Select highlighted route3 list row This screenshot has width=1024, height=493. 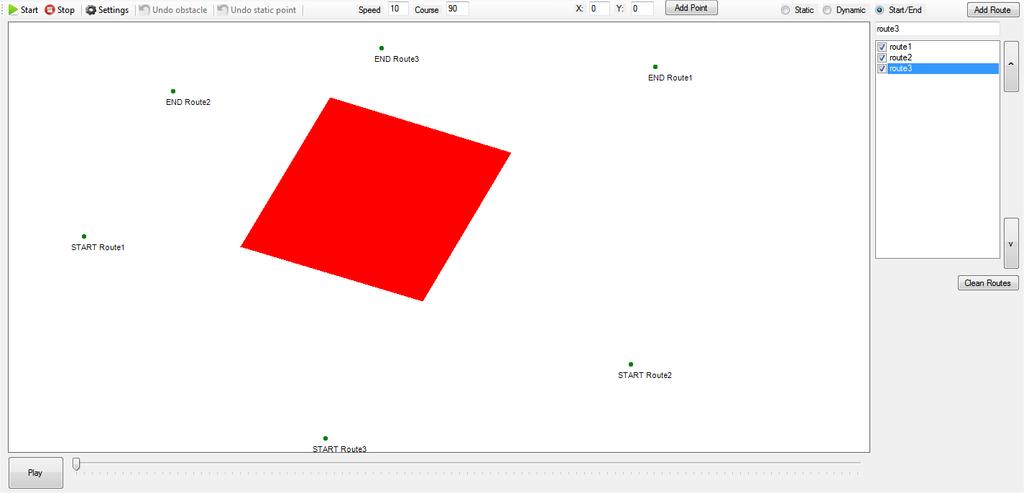click(943, 69)
